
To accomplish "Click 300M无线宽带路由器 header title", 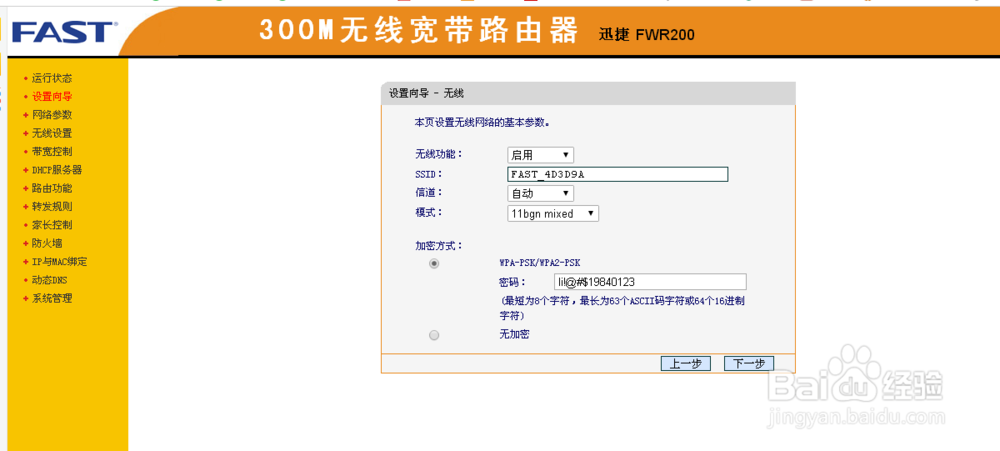I will 418,31.
